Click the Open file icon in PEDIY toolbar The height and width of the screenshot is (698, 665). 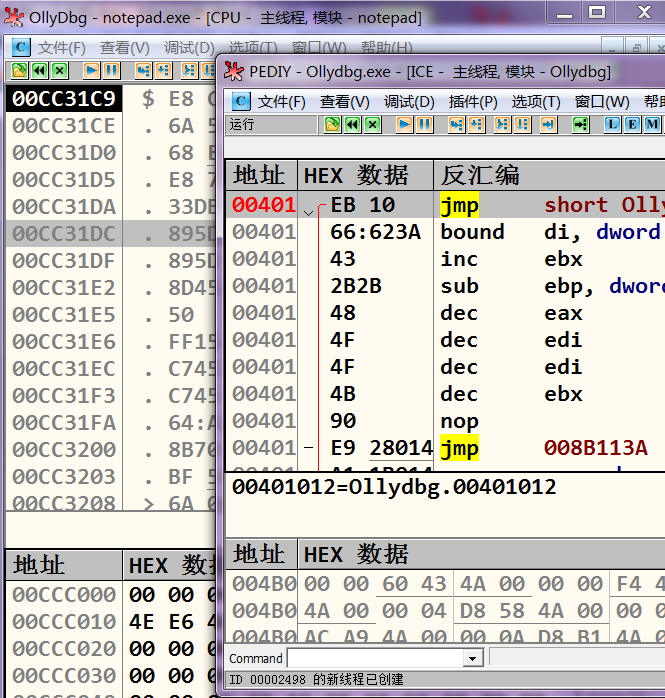pos(332,125)
